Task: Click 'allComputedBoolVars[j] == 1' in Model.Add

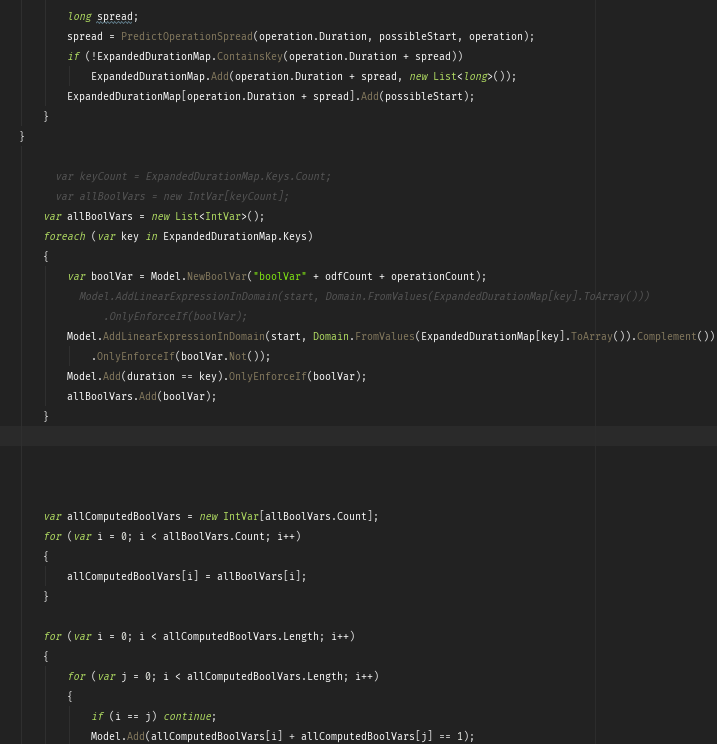Action: tap(384, 736)
